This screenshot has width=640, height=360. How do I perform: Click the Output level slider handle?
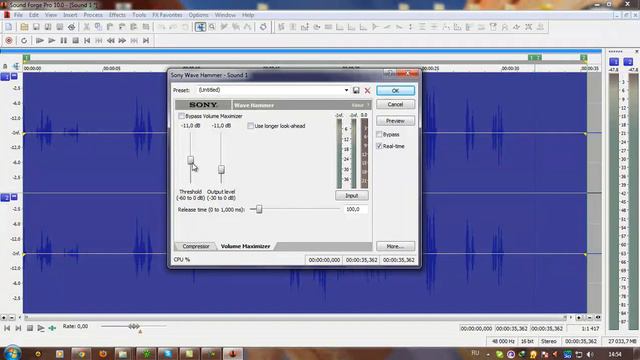pyautogui.click(x=221, y=169)
